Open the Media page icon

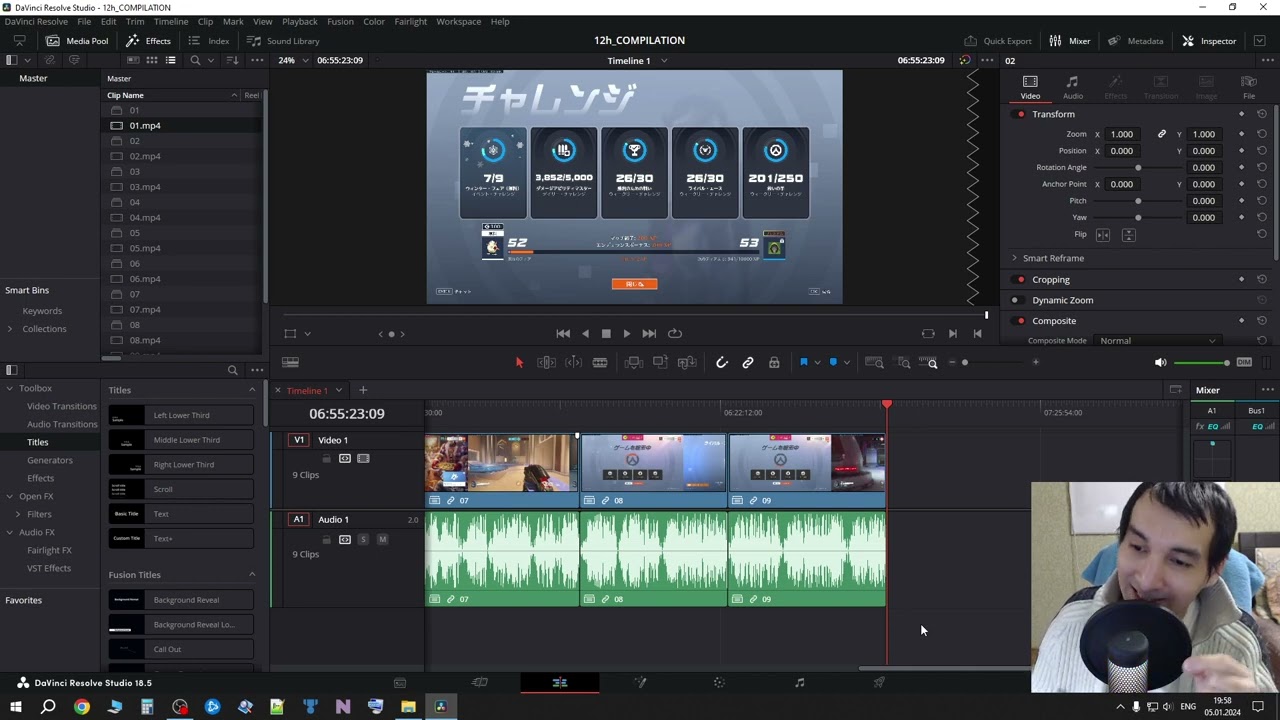click(x=400, y=683)
